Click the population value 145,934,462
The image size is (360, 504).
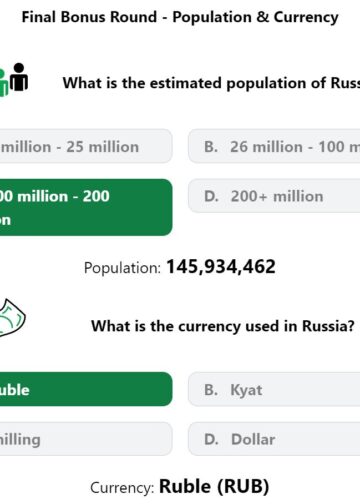(x=221, y=267)
